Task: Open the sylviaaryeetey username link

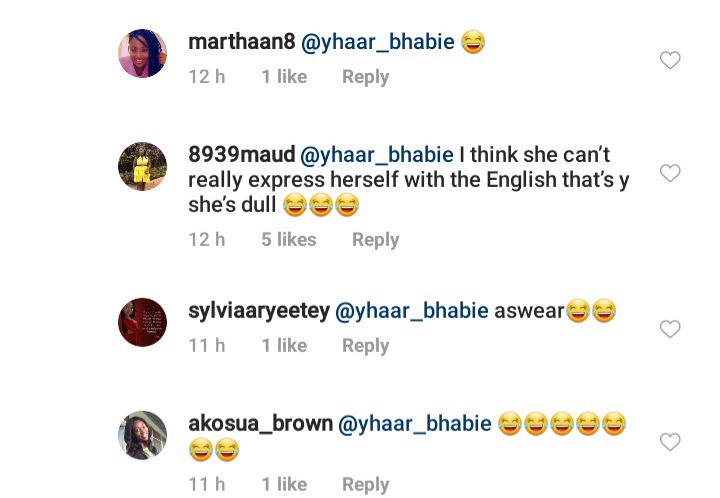Action: click(259, 311)
